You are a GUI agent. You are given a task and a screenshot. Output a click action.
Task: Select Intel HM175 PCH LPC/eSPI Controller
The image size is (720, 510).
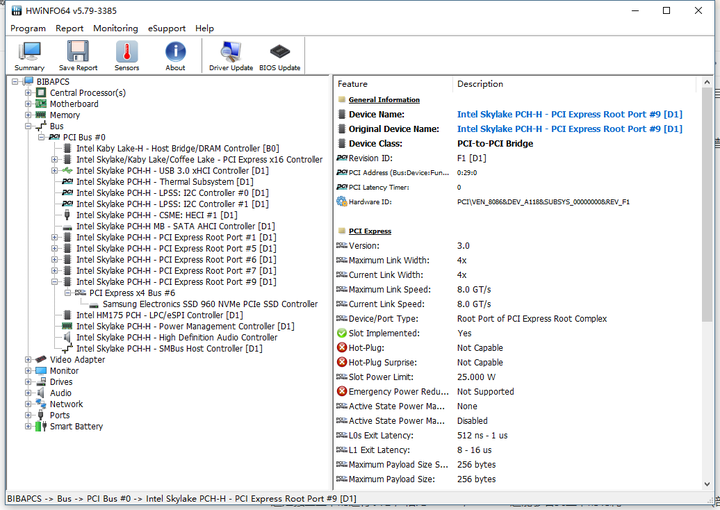point(160,315)
